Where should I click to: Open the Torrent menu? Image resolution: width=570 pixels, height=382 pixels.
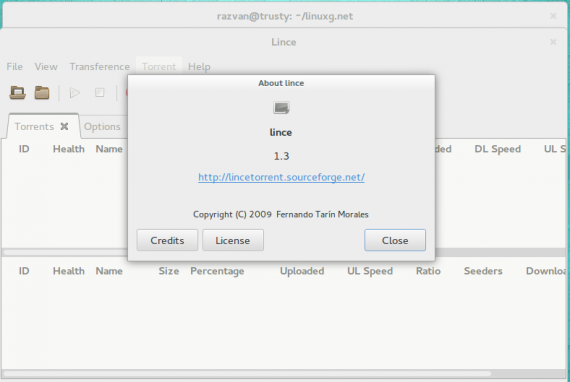pos(159,67)
